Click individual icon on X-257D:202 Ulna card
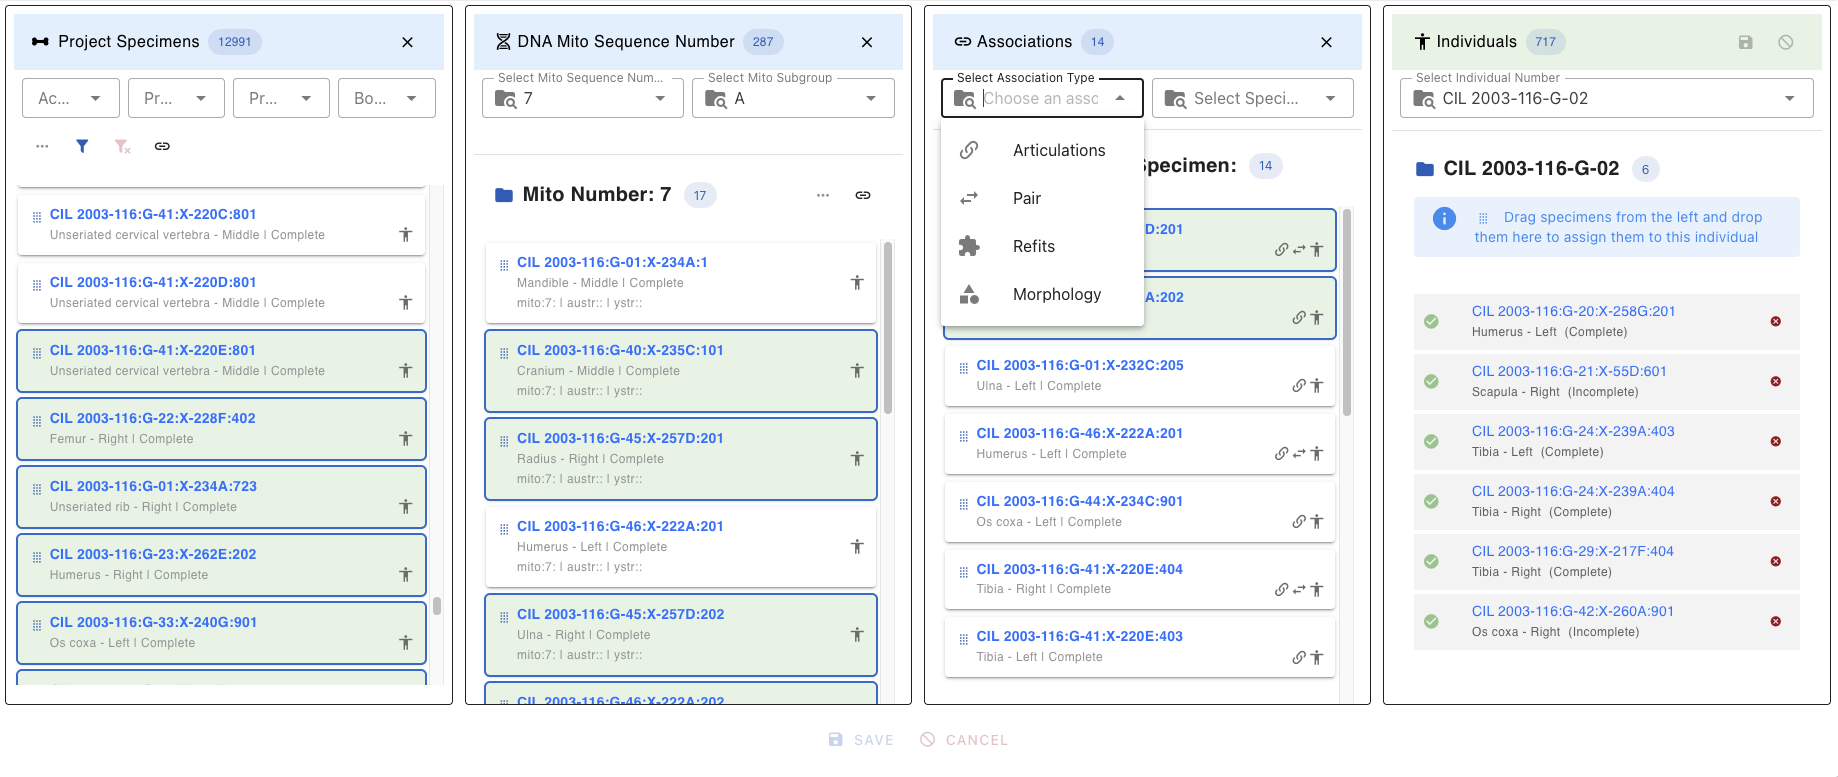 point(857,635)
